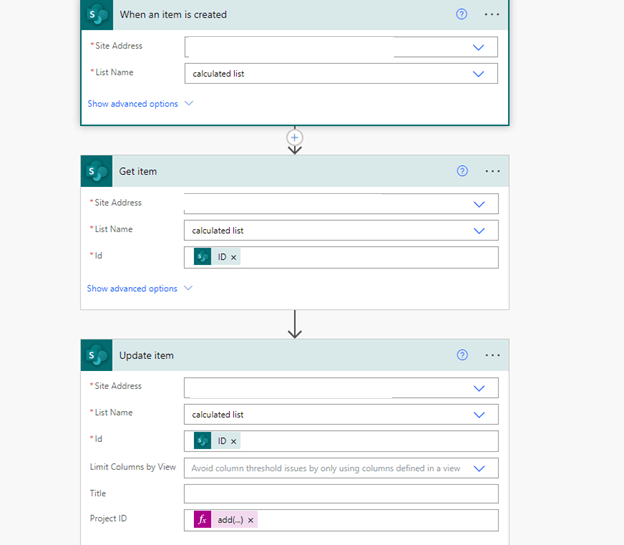Expand List Name dropdown in the trigger card
Screen dimensions: 624x545
click(478, 74)
